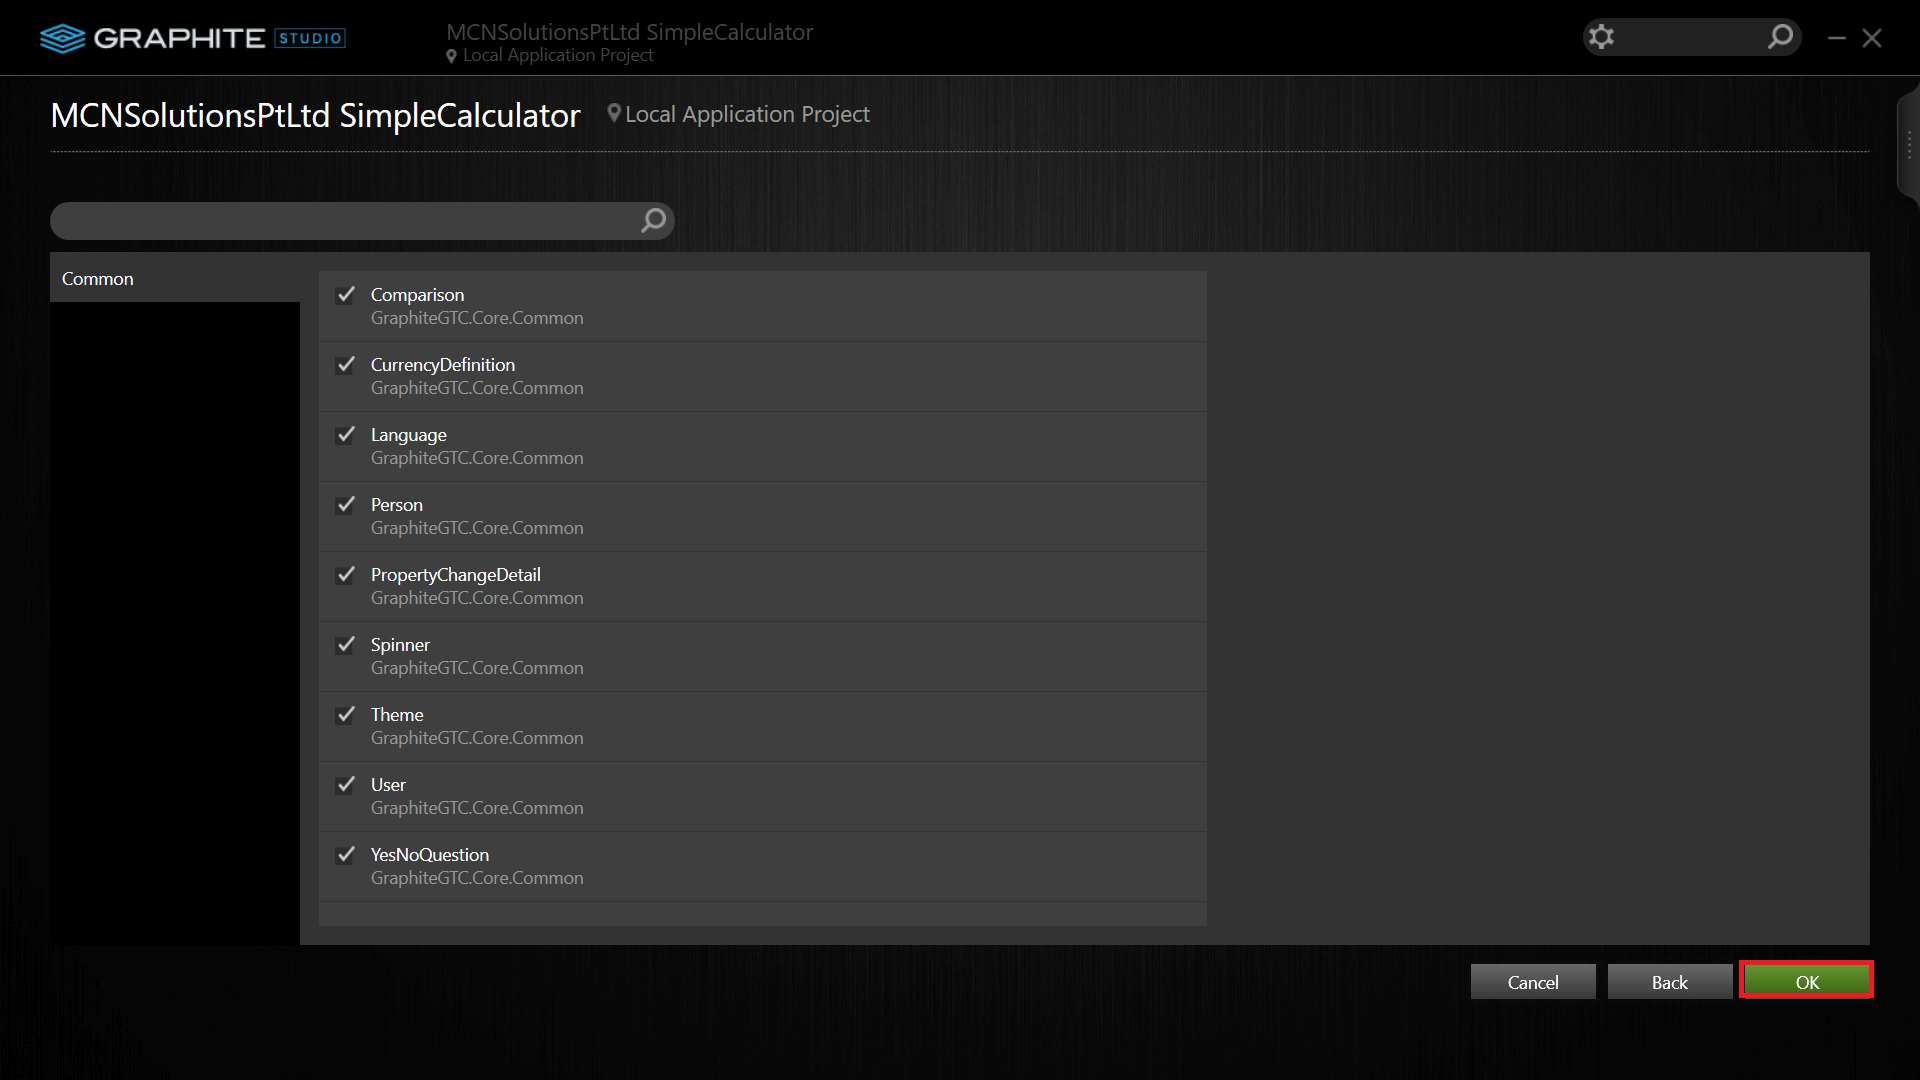Image resolution: width=1920 pixels, height=1080 pixels.
Task: Click the list filter search magnifier icon
Action: [x=653, y=220]
